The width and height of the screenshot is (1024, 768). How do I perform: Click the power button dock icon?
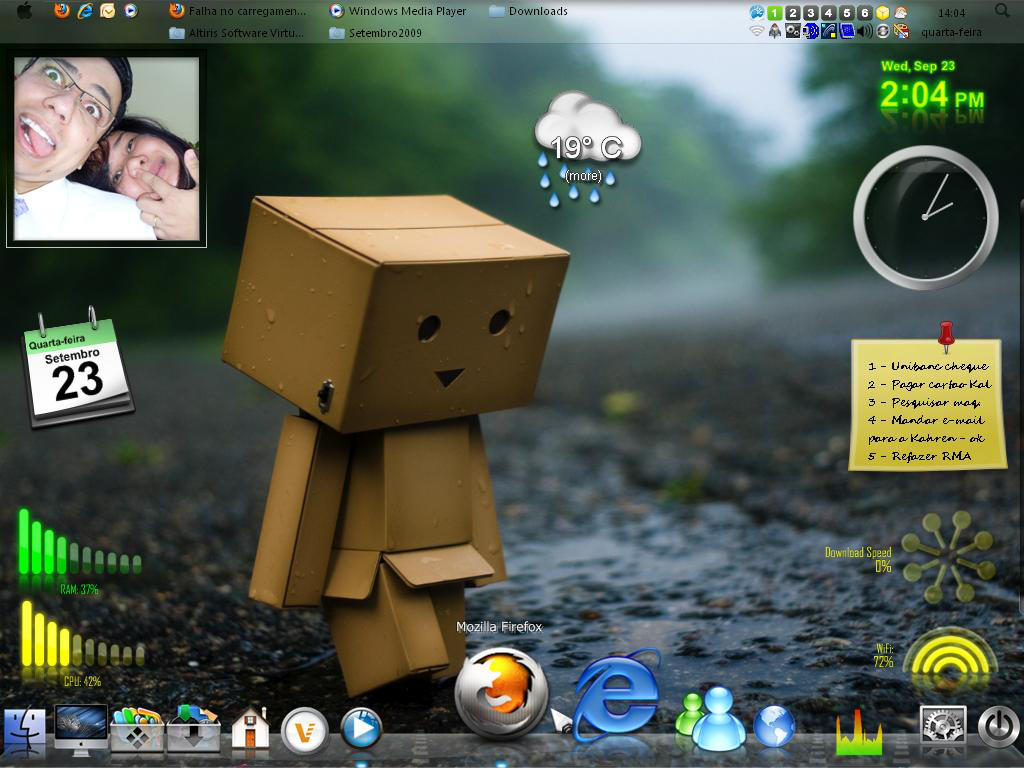point(998,726)
